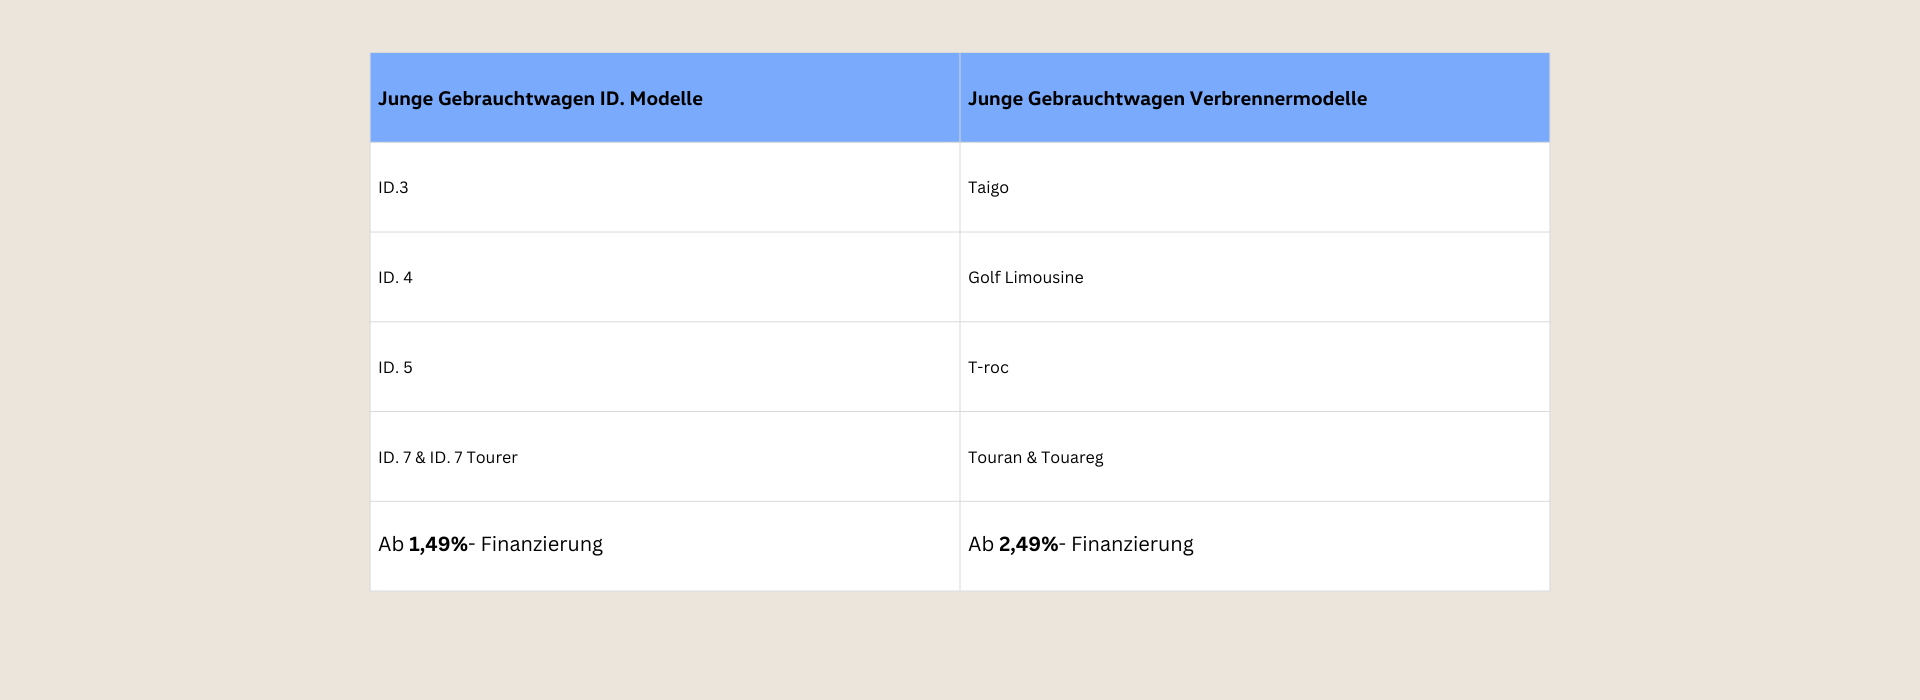Click the word "Tourer"
The height and width of the screenshot is (700, 1920).
pyautogui.click(x=492, y=458)
